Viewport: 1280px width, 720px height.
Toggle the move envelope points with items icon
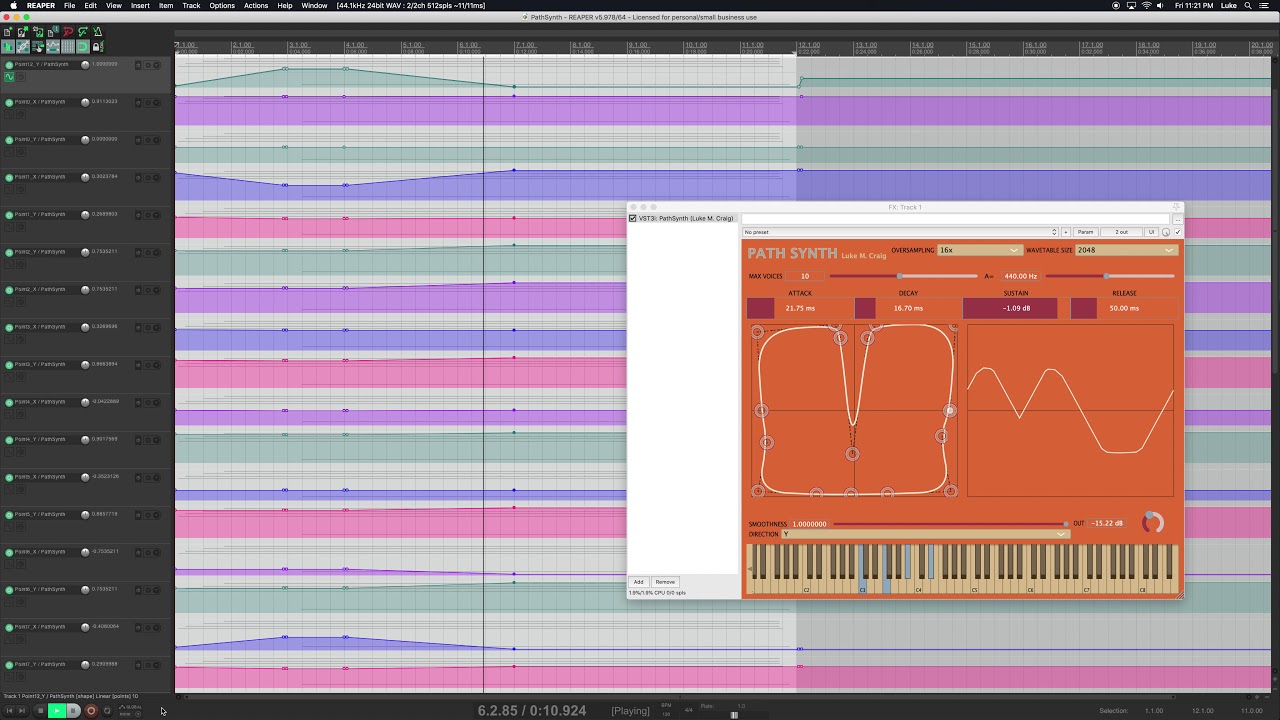pos(53,46)
